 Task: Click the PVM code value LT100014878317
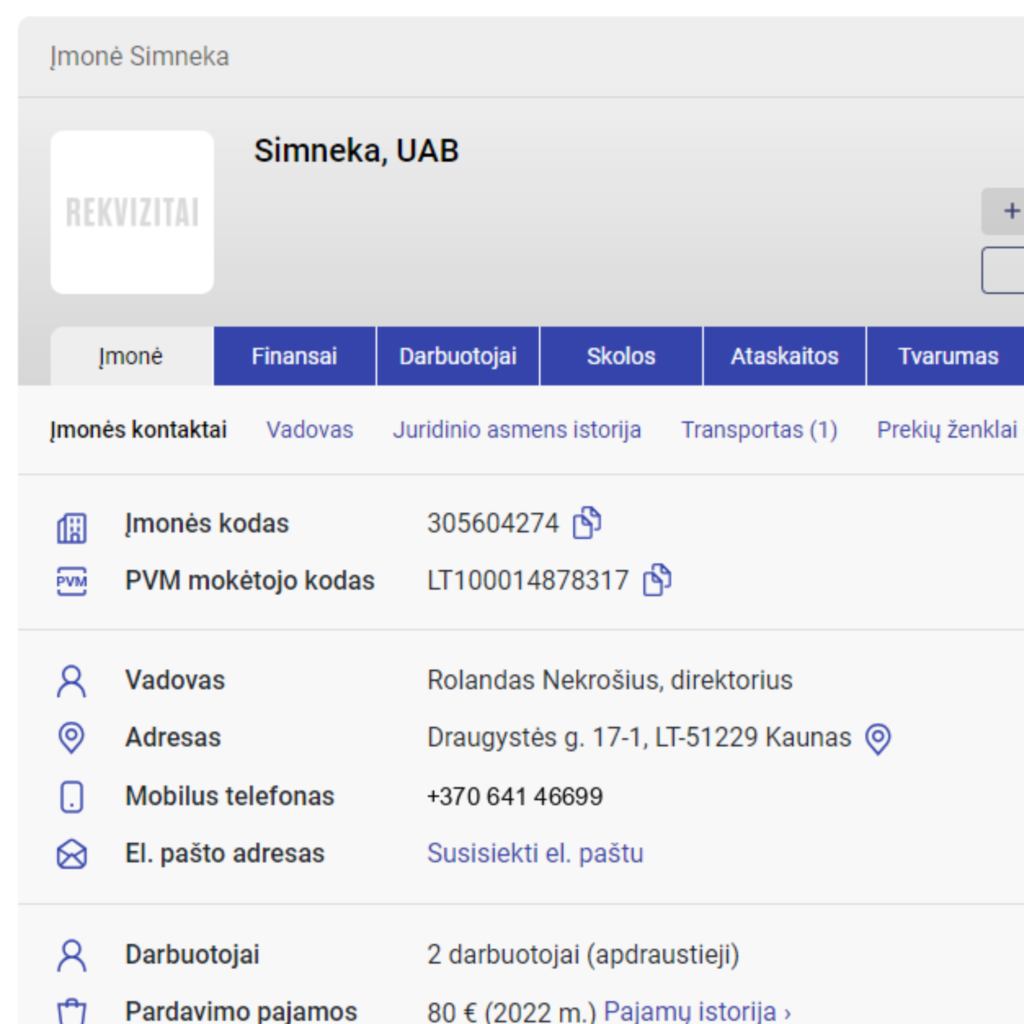[x=528, y=581]
